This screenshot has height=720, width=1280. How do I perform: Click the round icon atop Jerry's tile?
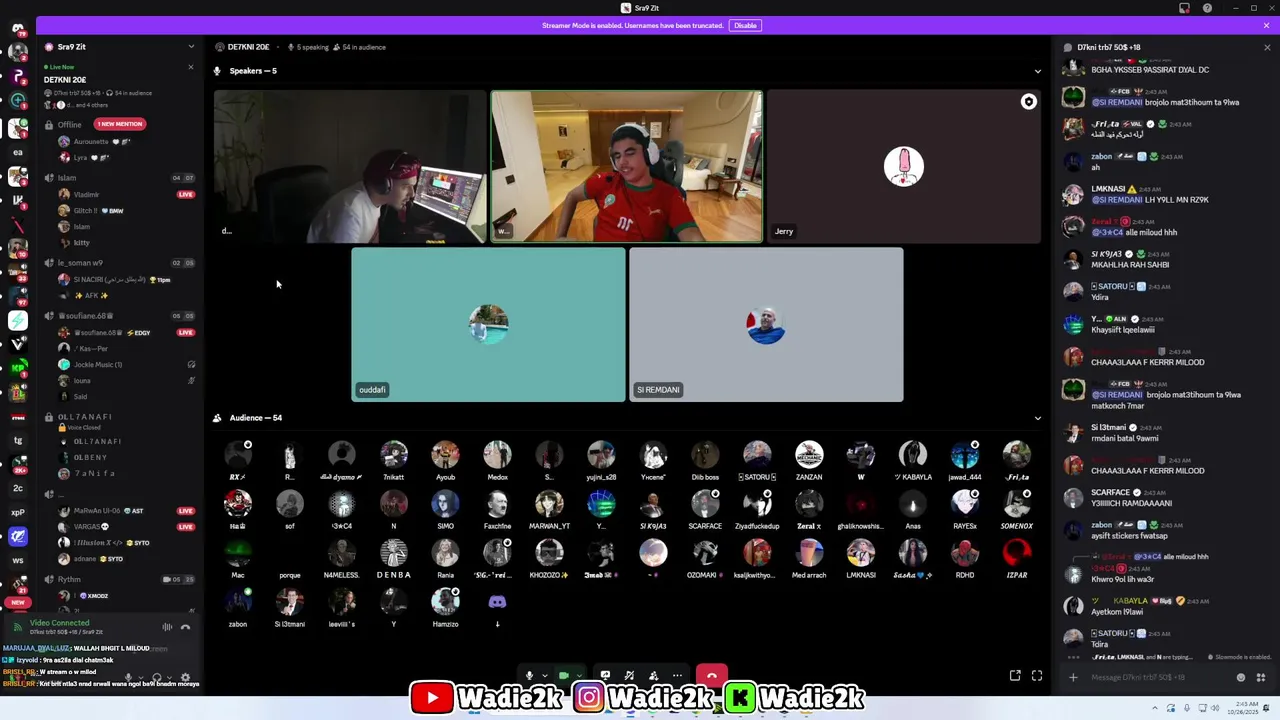point(1028,102)
